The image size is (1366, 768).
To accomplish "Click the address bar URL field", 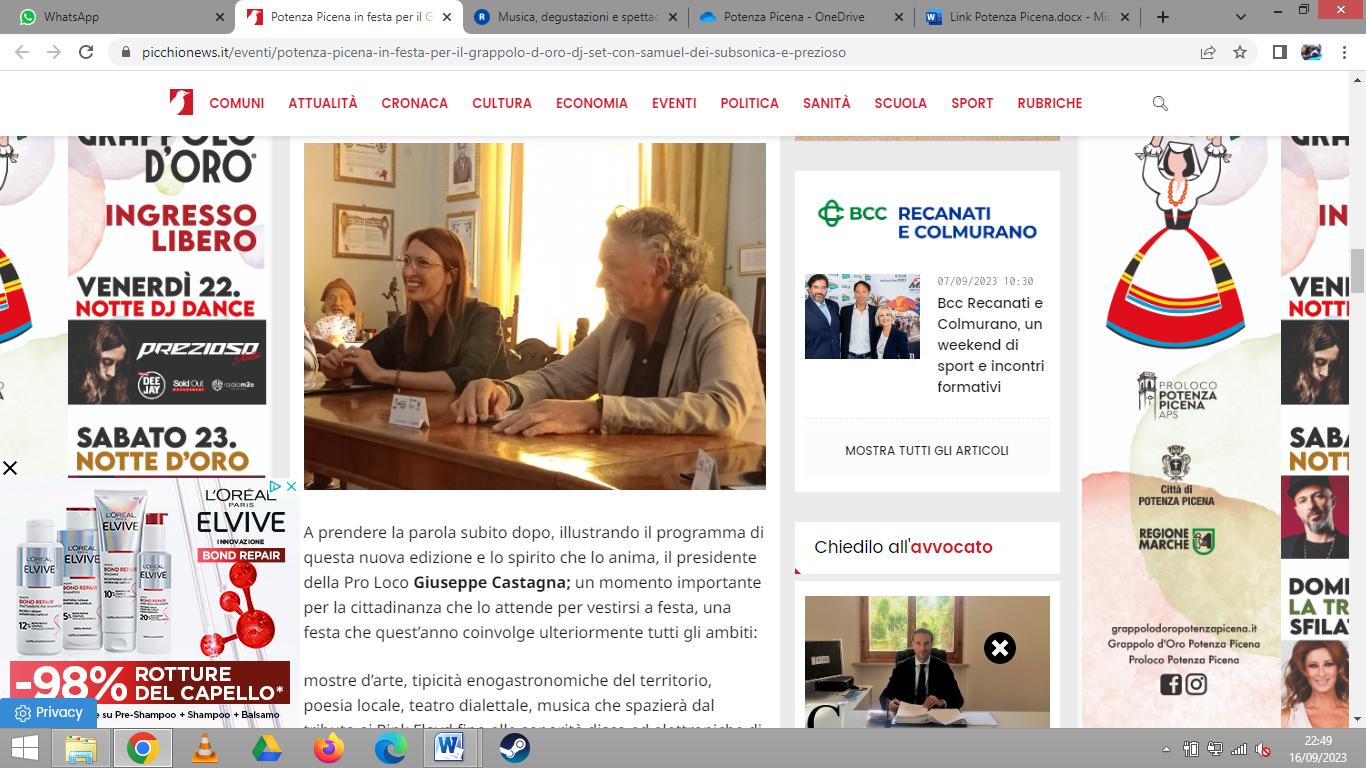I will (x=660, y=52).
